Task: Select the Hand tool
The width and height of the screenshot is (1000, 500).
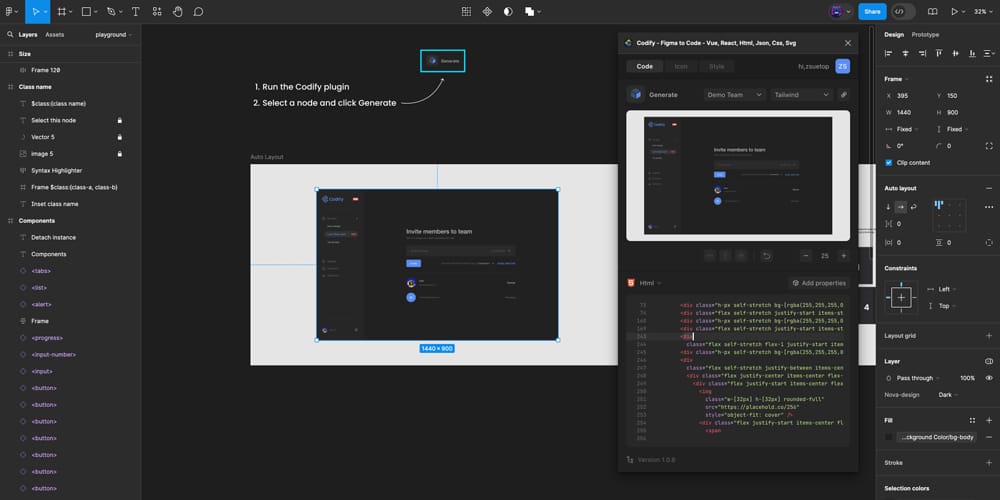Action: (177, 11)
